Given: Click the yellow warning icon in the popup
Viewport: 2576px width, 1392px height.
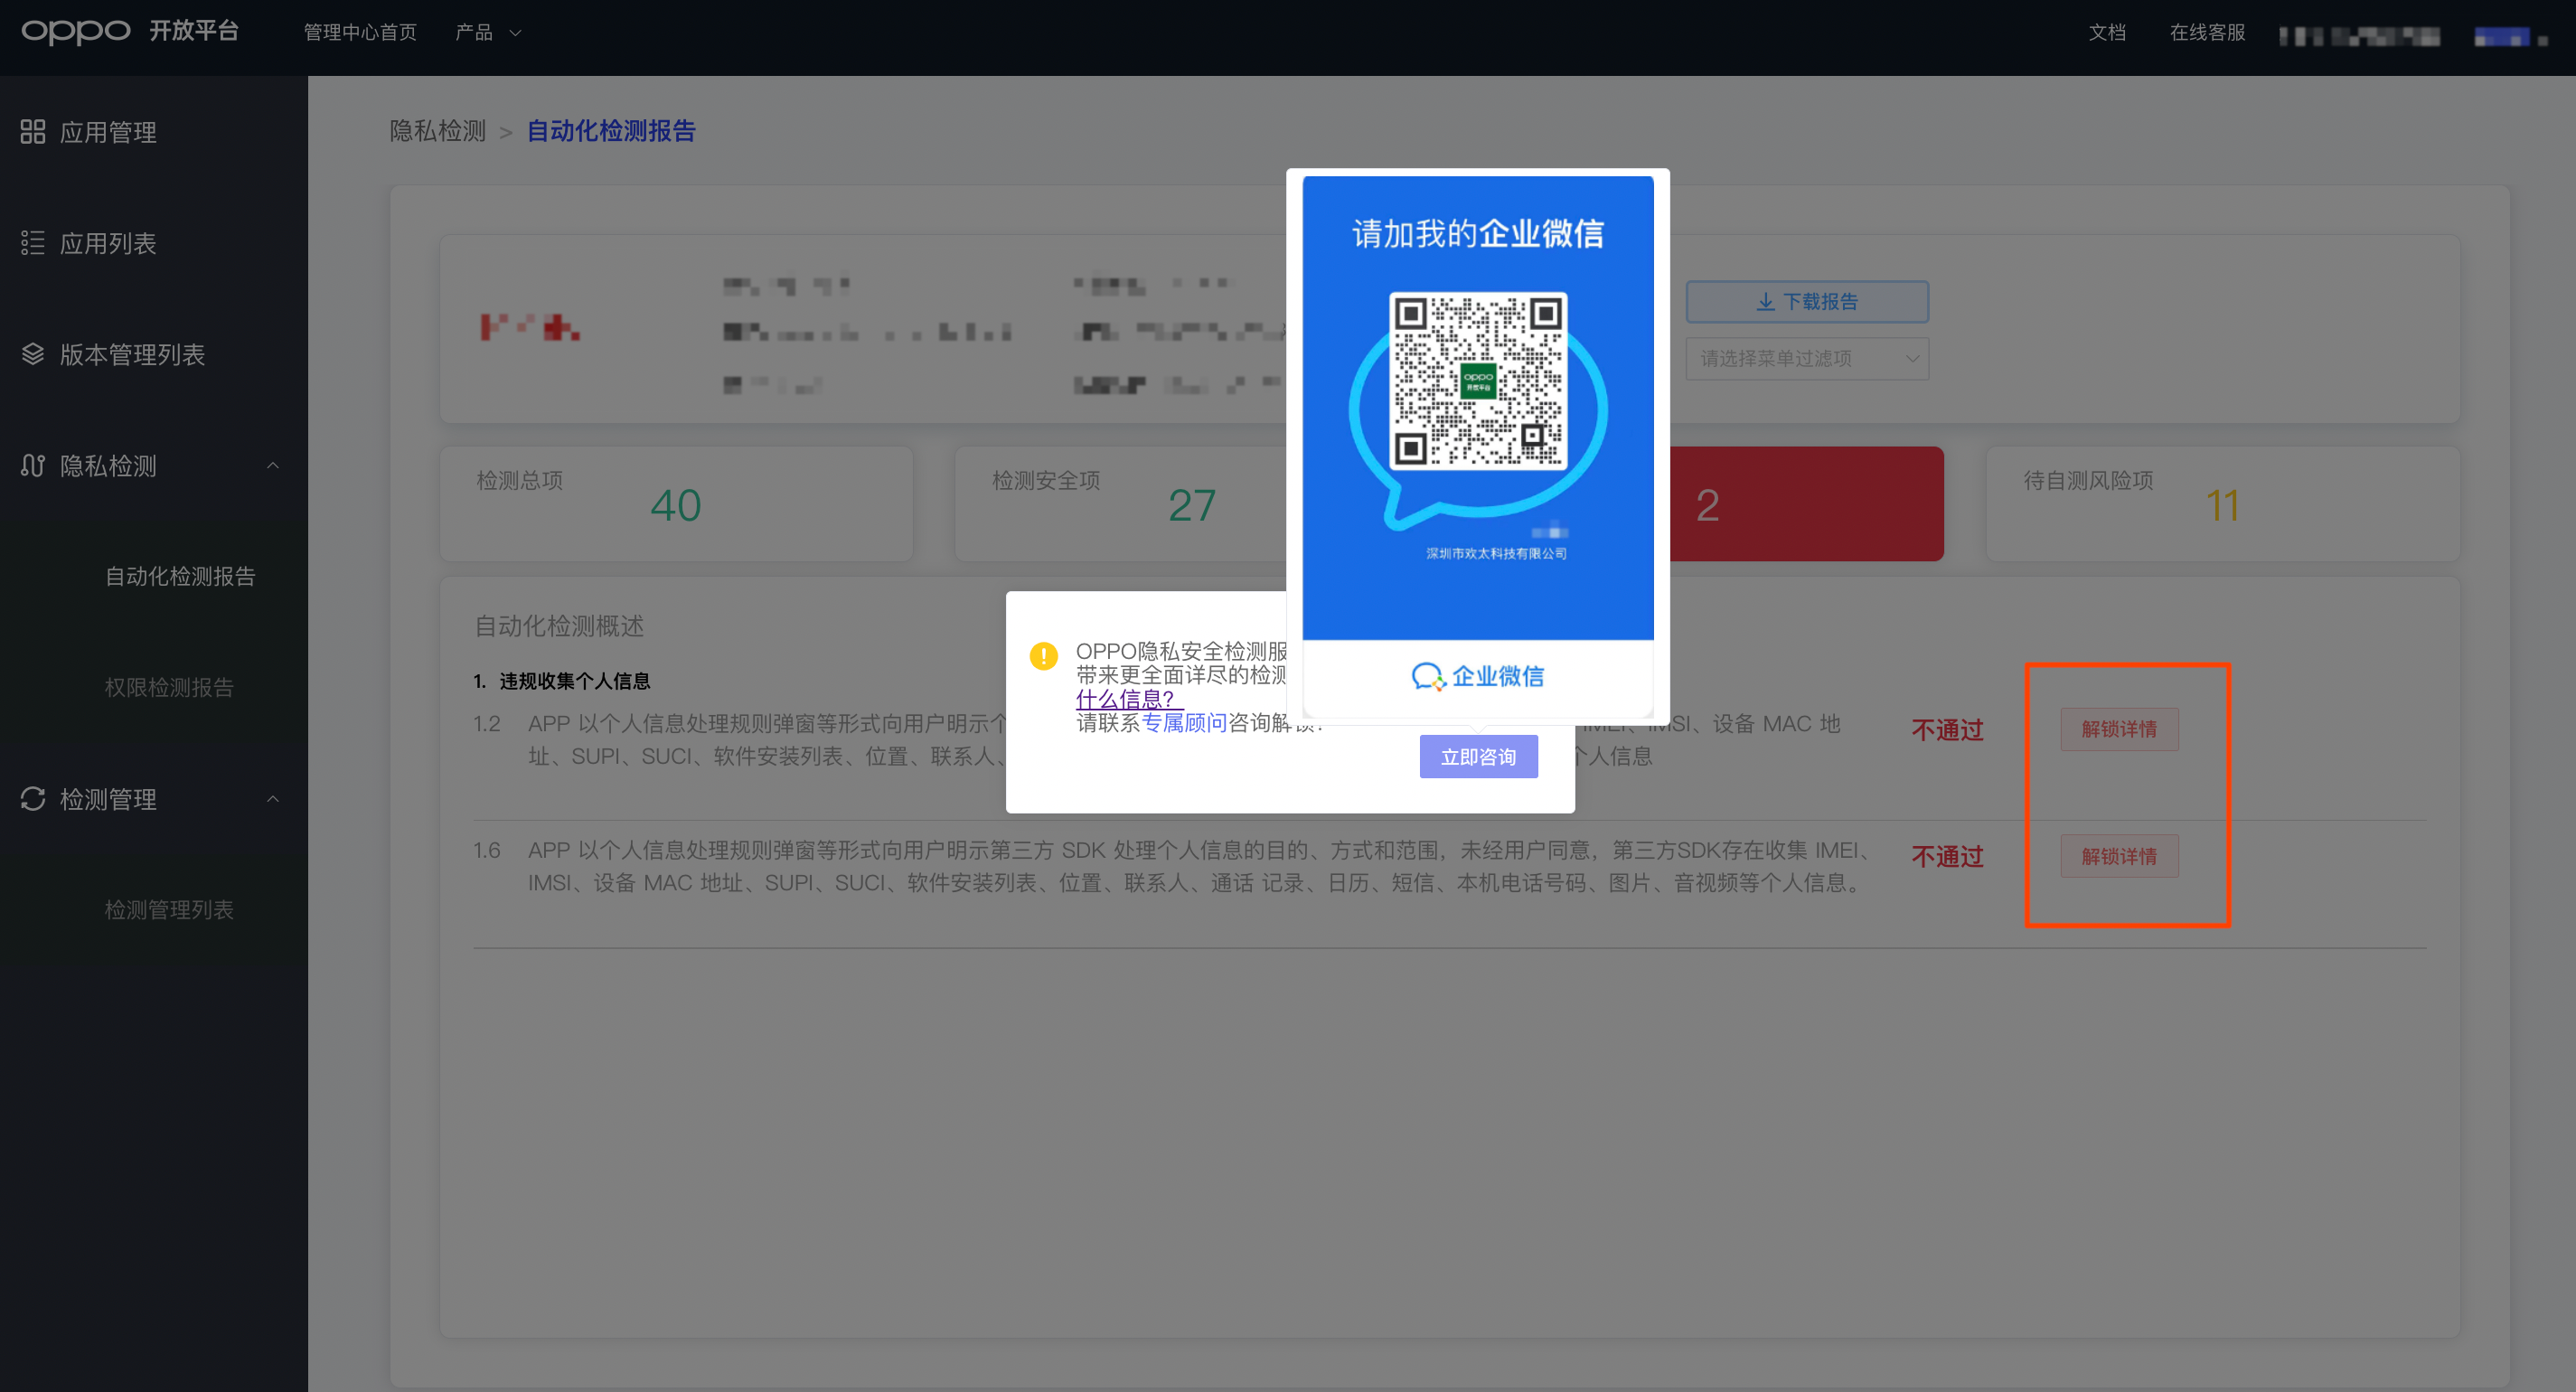Looking at the screenshot, I should click(1044, 656).
